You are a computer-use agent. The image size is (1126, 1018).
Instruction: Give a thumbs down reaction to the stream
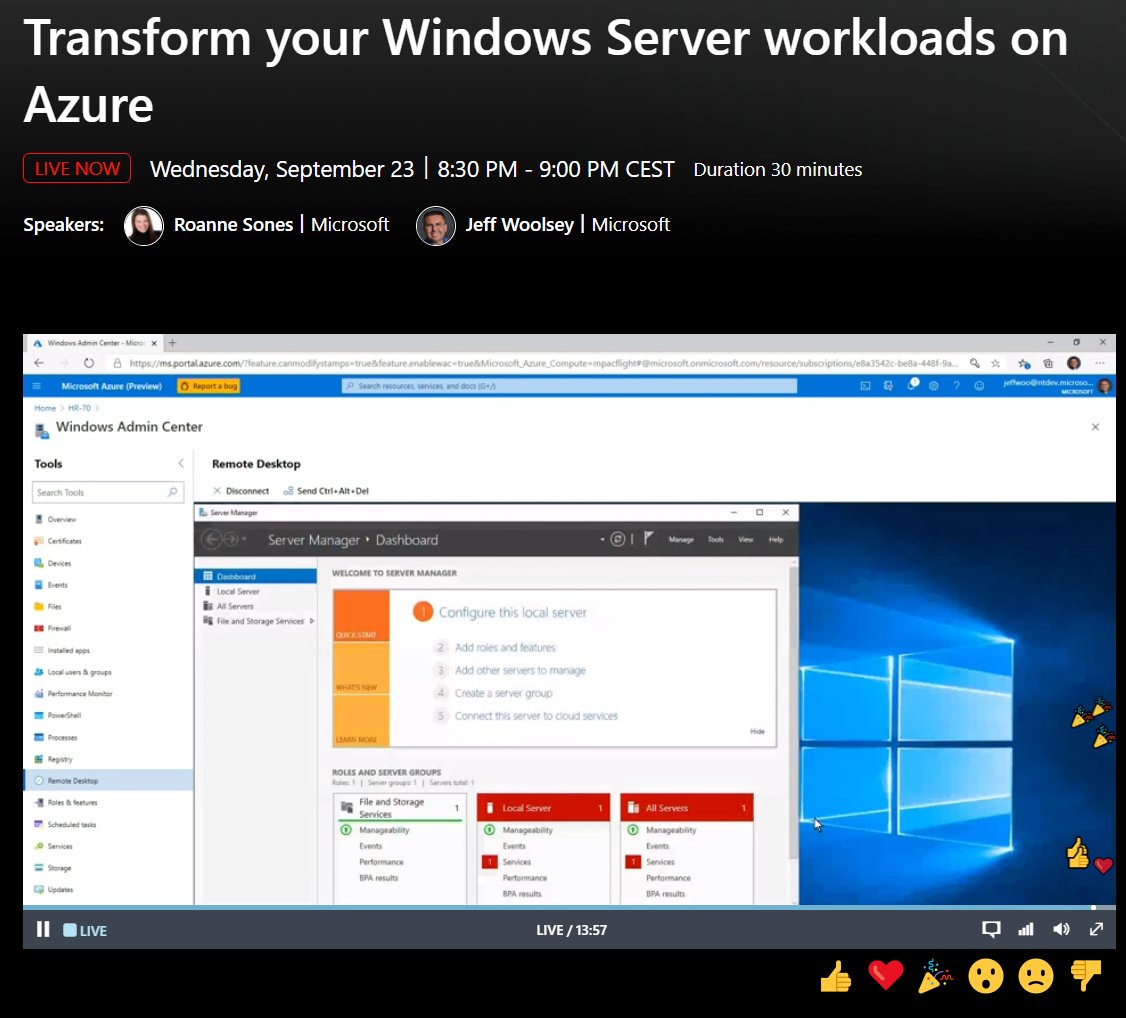[x=1086, y=975]
